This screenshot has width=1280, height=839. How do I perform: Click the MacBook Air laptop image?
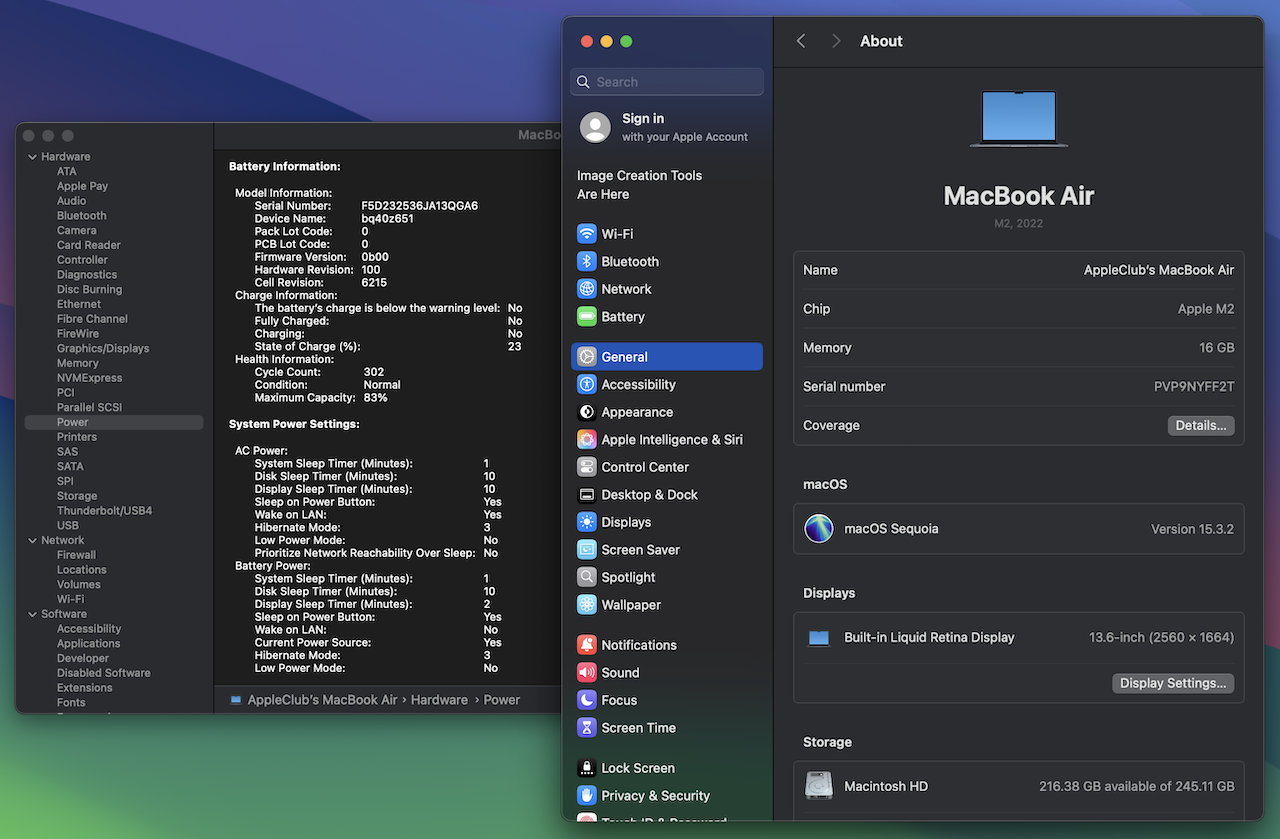point(1019,119)
